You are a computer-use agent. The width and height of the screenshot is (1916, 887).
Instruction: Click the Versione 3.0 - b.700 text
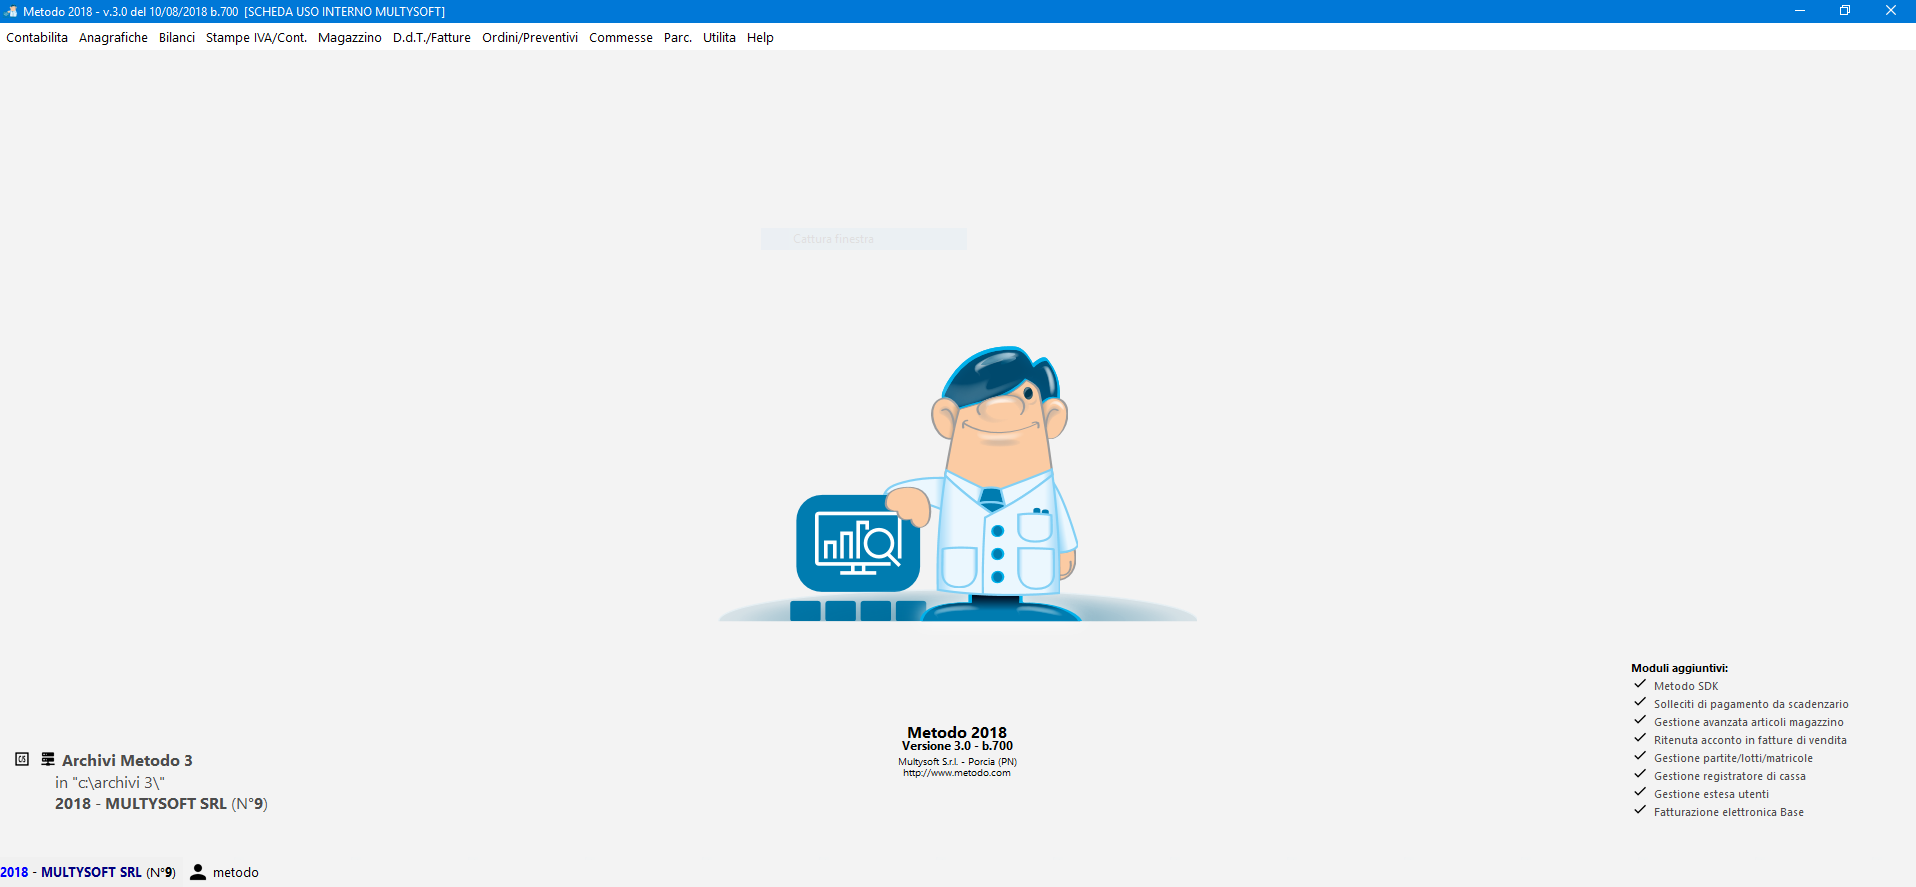pyautogui.click(x=957, y=746)
